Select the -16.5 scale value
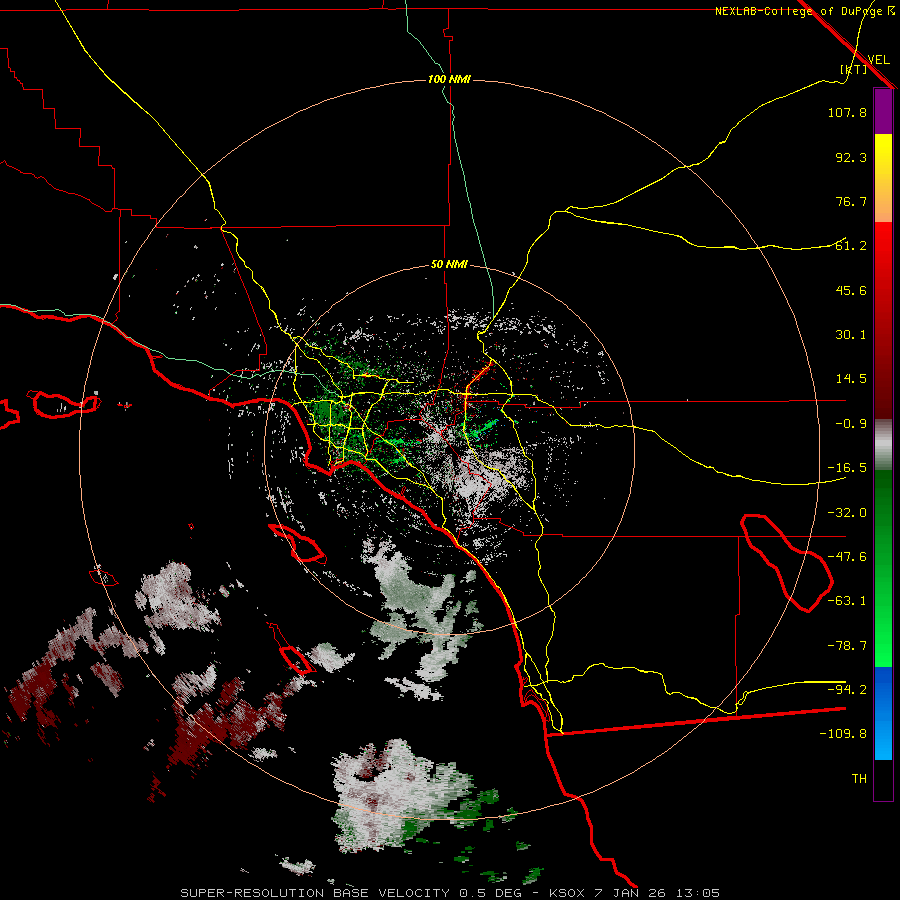 coord(847,468)
